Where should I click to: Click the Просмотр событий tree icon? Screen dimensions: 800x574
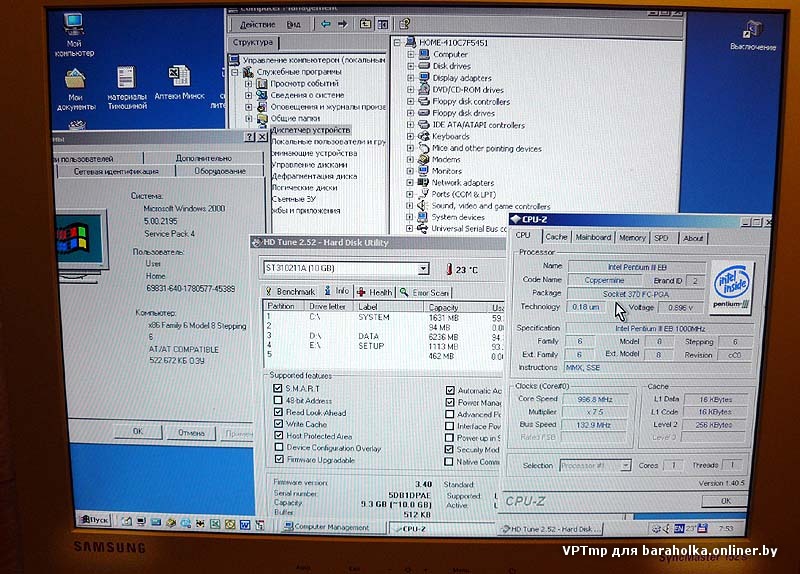coord(262,83)
